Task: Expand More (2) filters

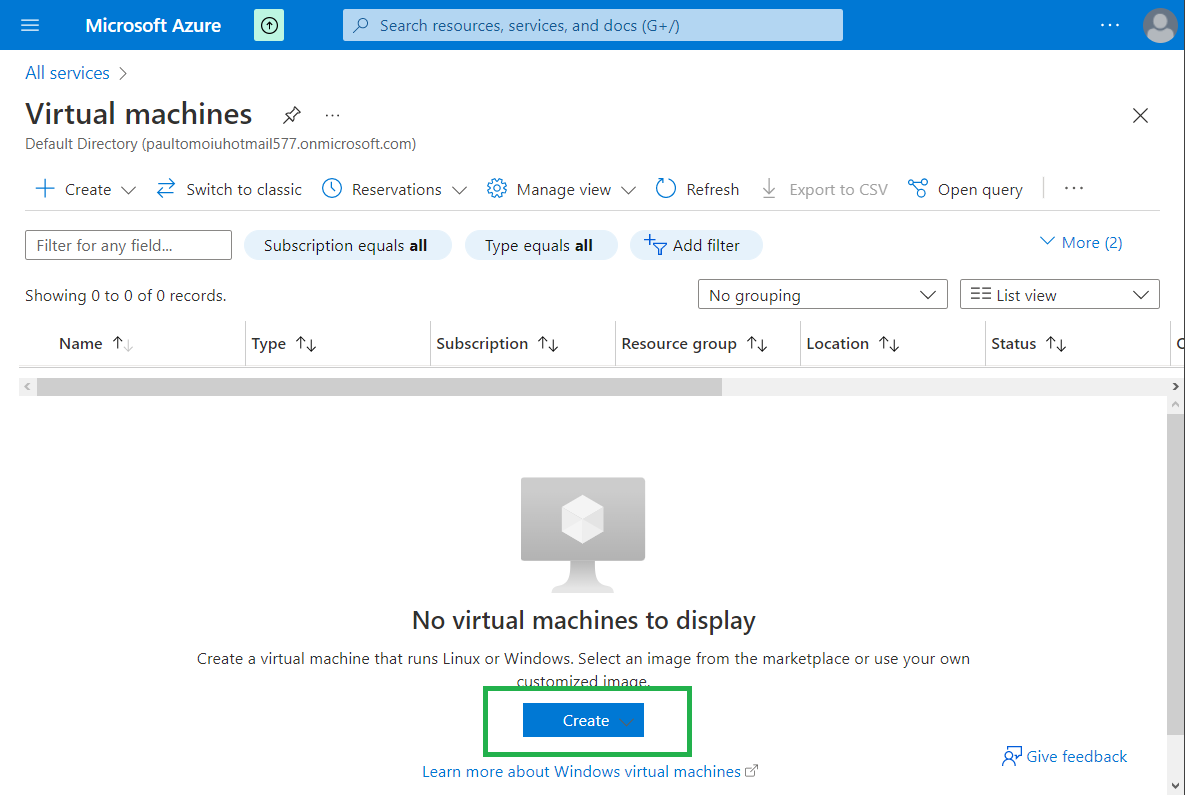Action: [1081, 243]
